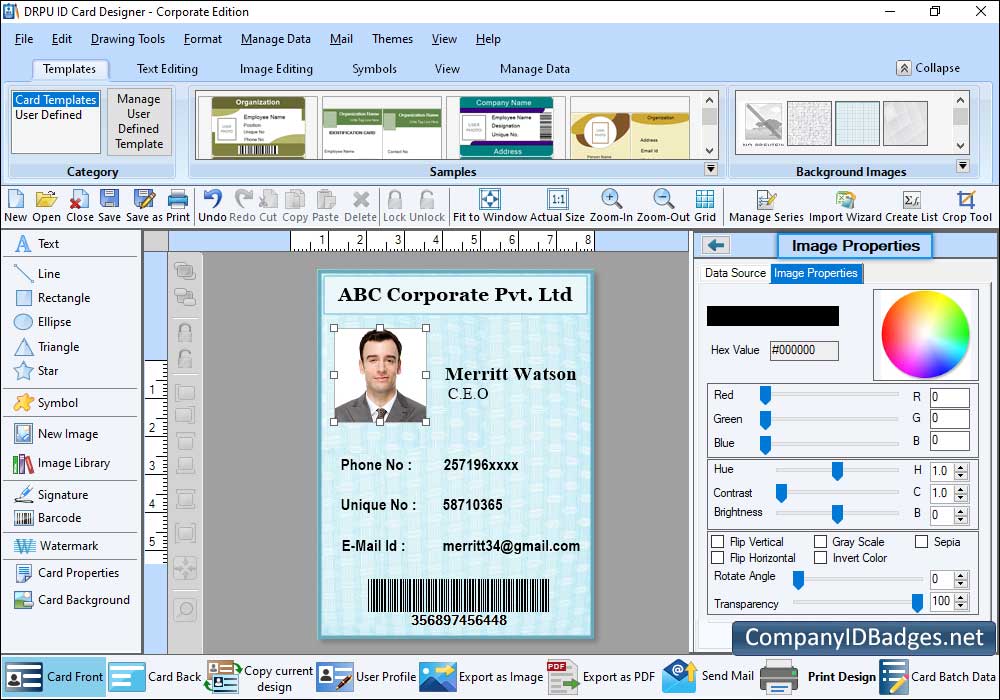This screenshot has width=1000, height=700.
Task: Add a Signature
Action: (50, 494)
